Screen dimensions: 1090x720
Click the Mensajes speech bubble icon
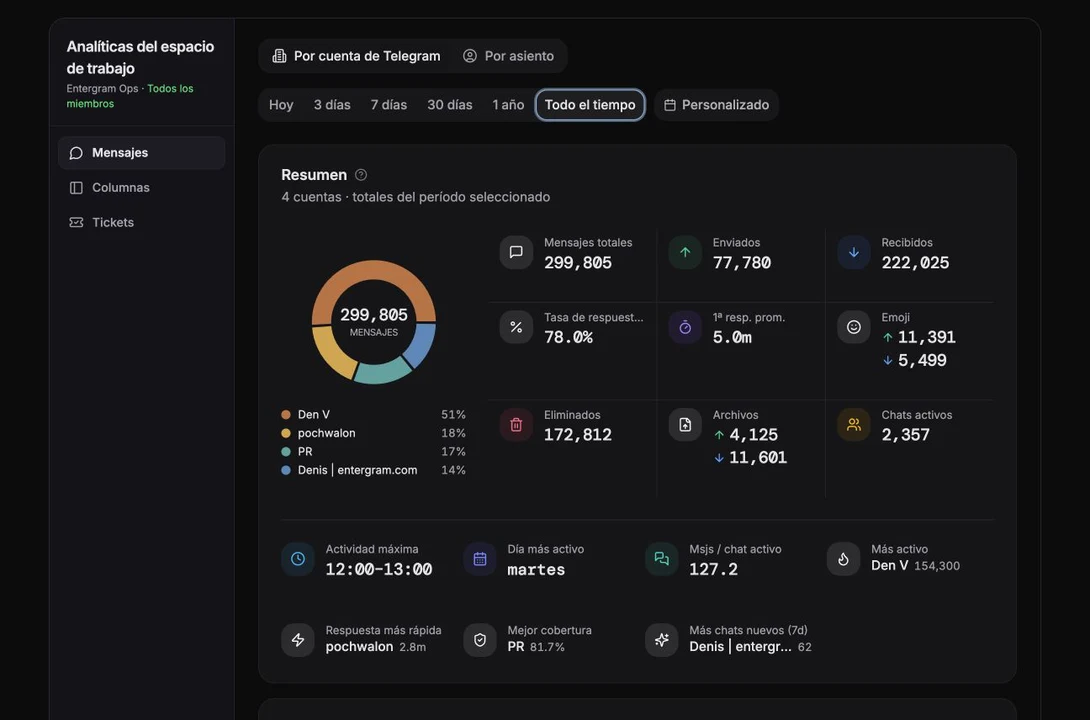point(76,153)
